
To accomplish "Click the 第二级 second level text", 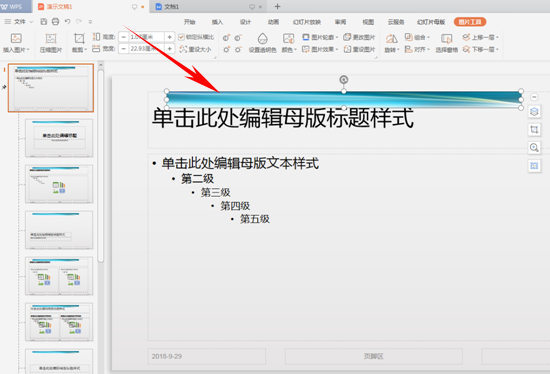I will coord(197,179).
